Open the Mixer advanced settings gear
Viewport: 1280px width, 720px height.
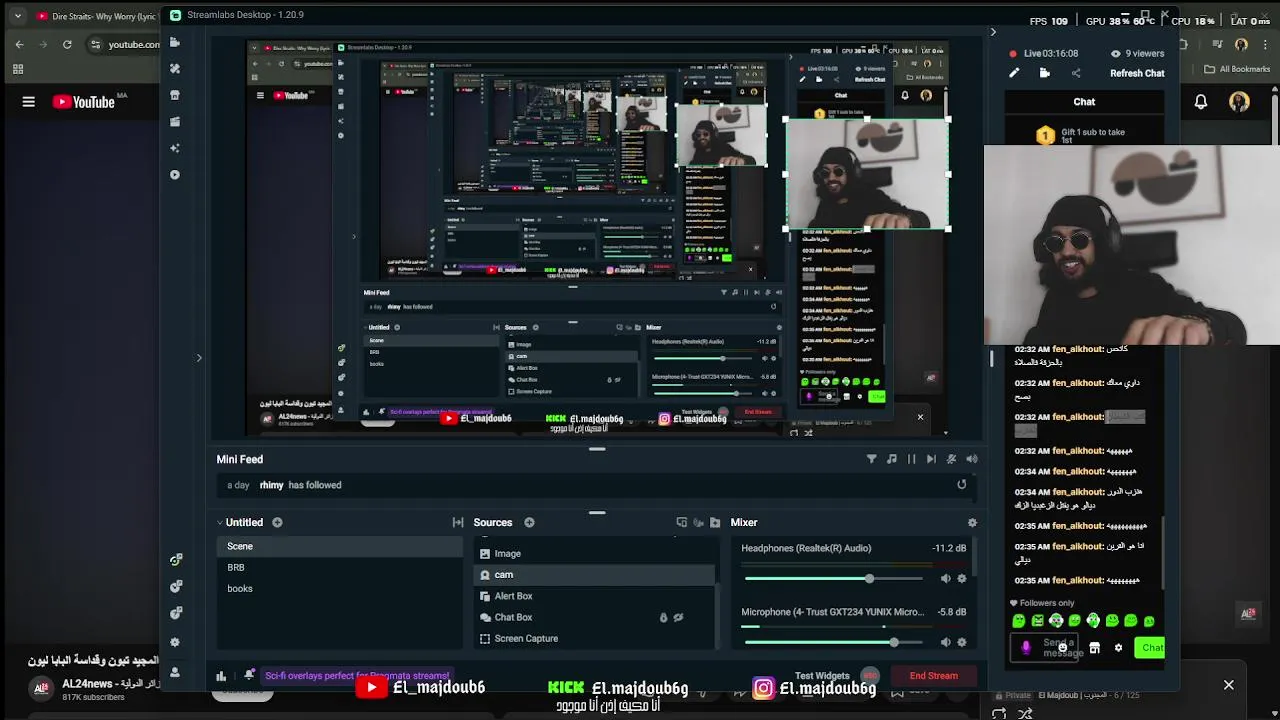point(972,522)
